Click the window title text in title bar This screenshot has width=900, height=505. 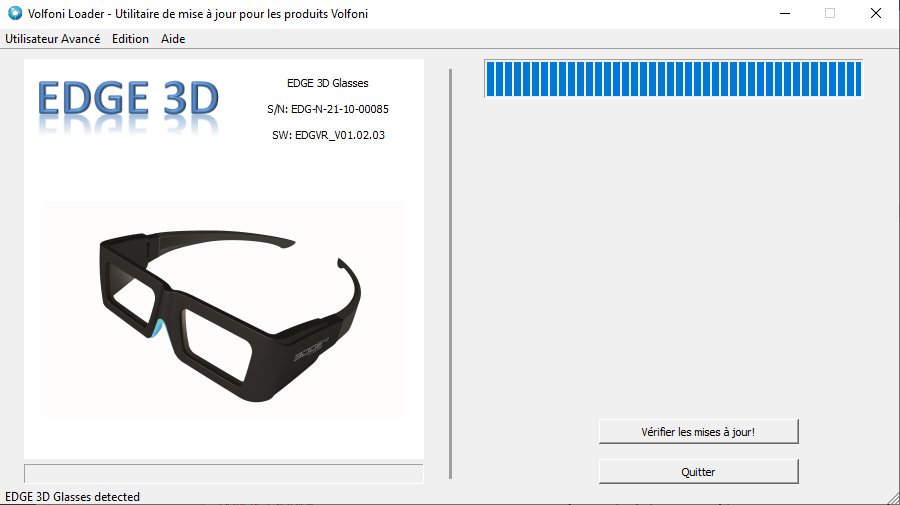click(x=197, y=13)
